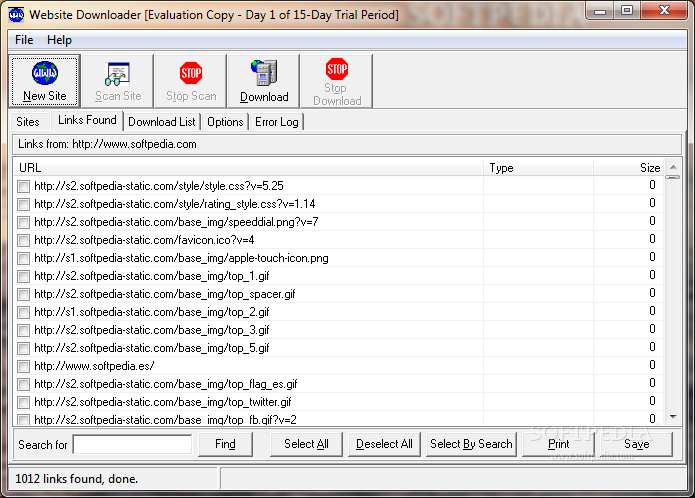The image size is (695, 498).
Task: Switch to the Sites tab
Action: (x=28, y=122)
